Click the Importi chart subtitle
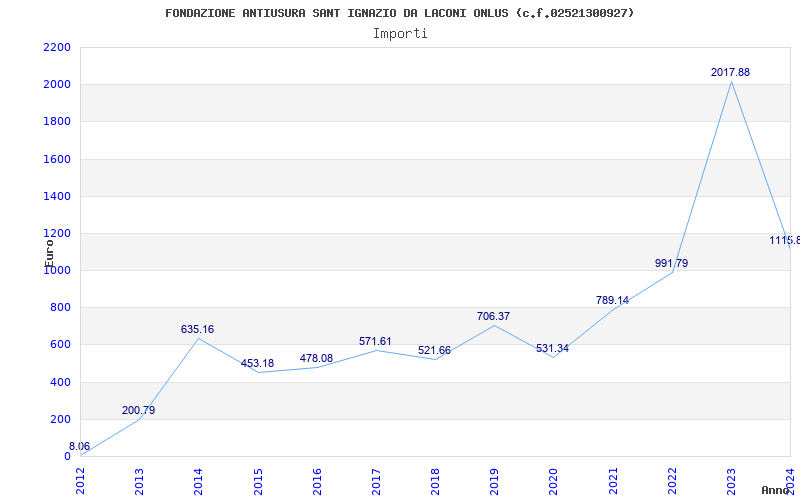The width and height of the screenshot is (800, 500). [400, 33]
